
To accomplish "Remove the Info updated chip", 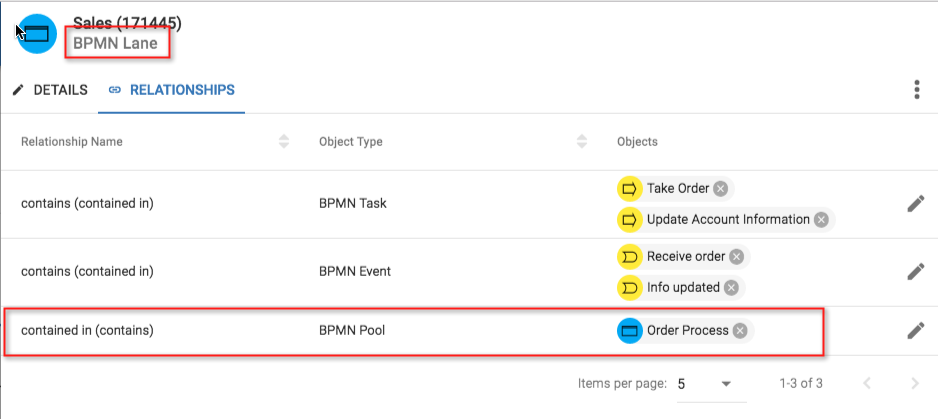I will click(731, 287).
